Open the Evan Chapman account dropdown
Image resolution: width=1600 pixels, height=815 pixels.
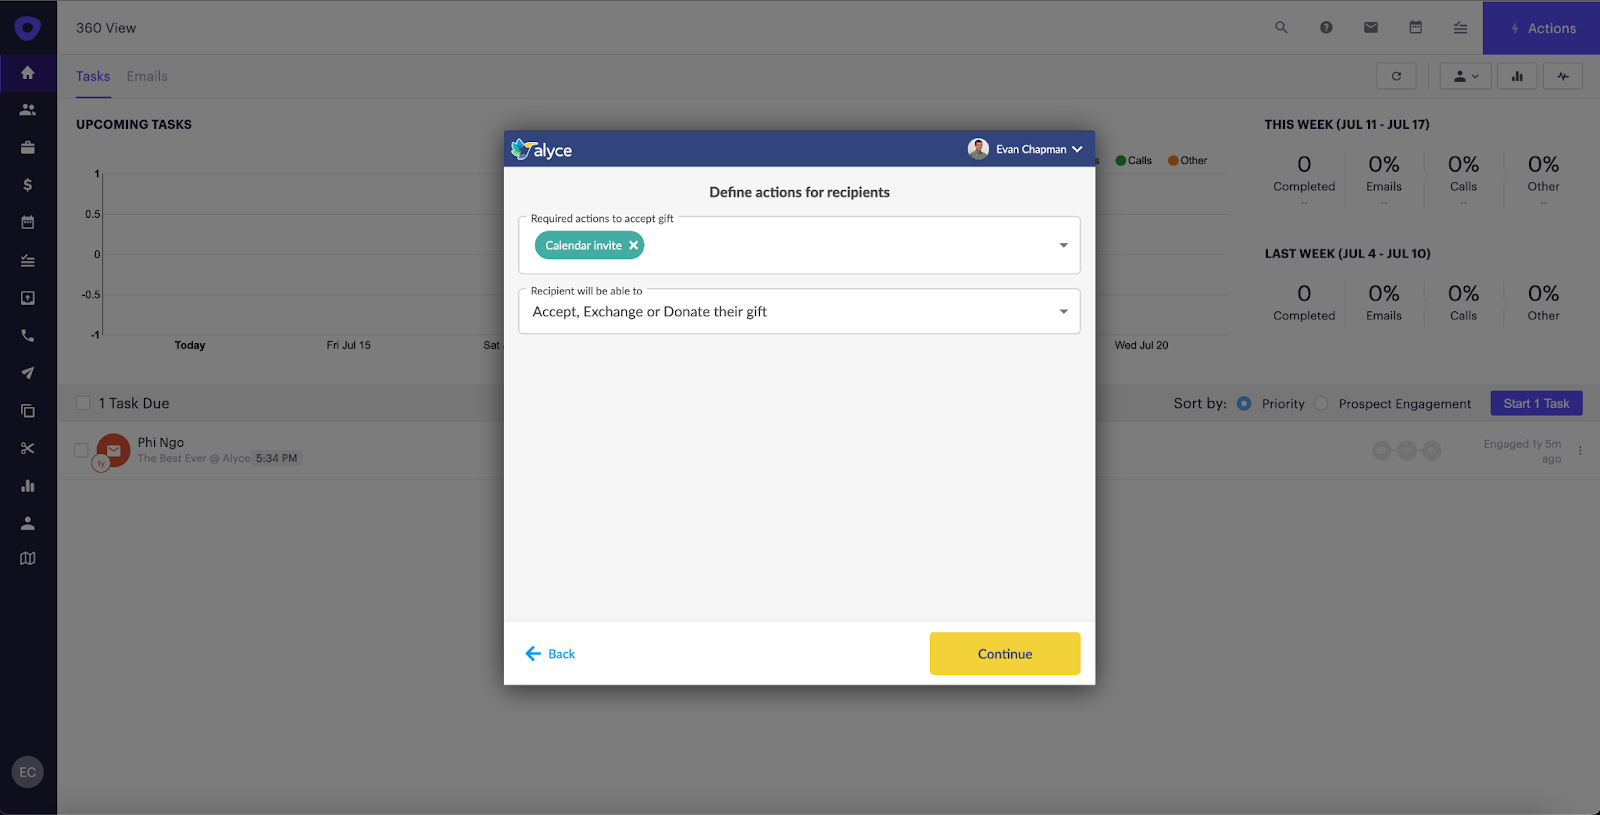tap(1025, 149)
